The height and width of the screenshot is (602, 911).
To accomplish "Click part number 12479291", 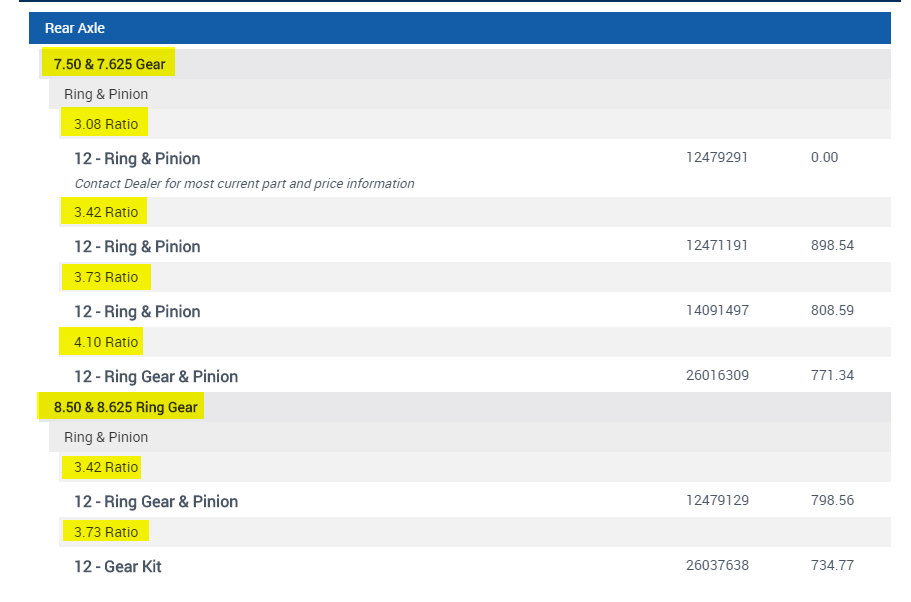I will pos(717,157).
